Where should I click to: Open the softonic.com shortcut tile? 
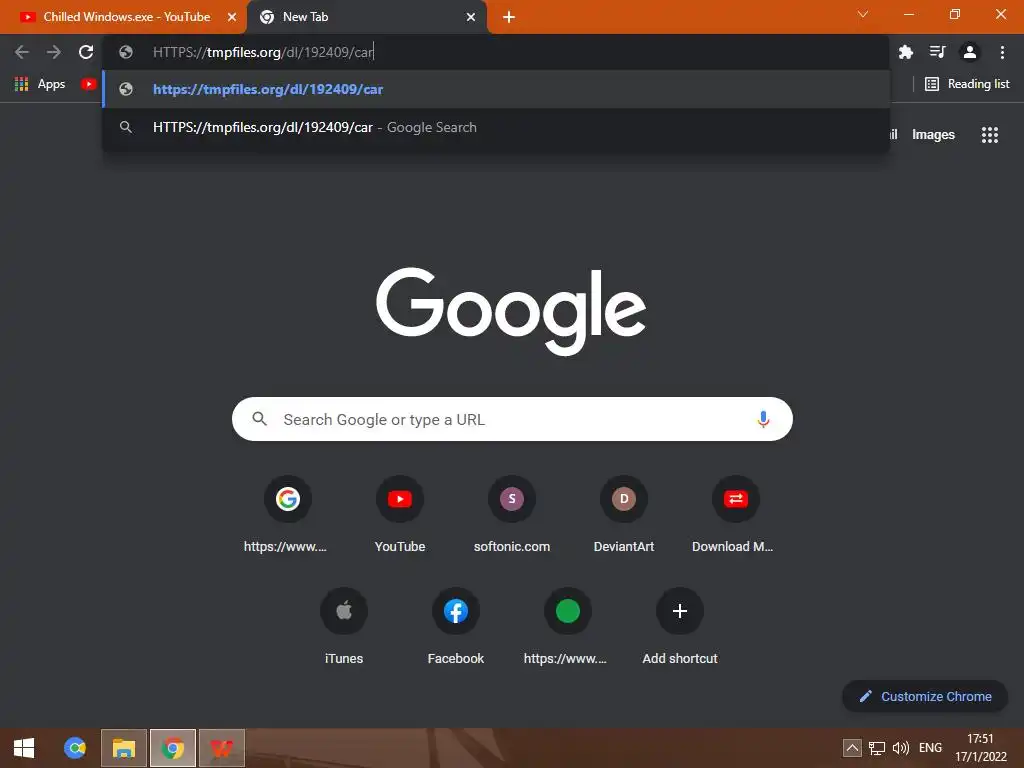[511, 515]
